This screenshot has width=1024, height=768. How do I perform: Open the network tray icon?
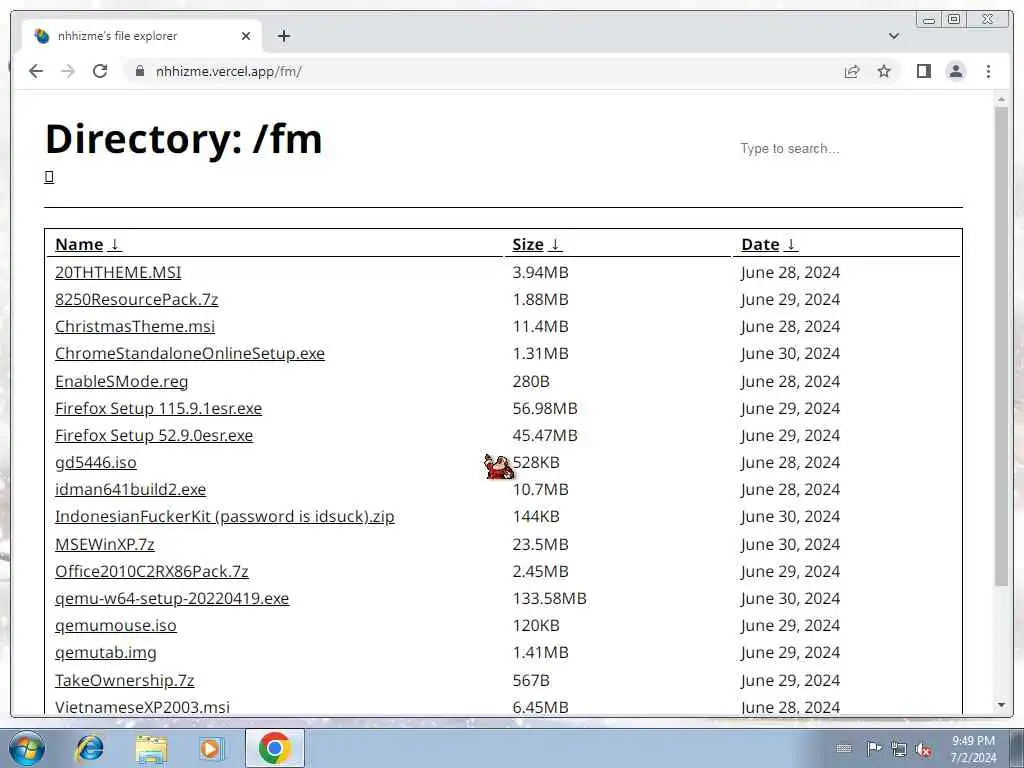coord(899,749)
